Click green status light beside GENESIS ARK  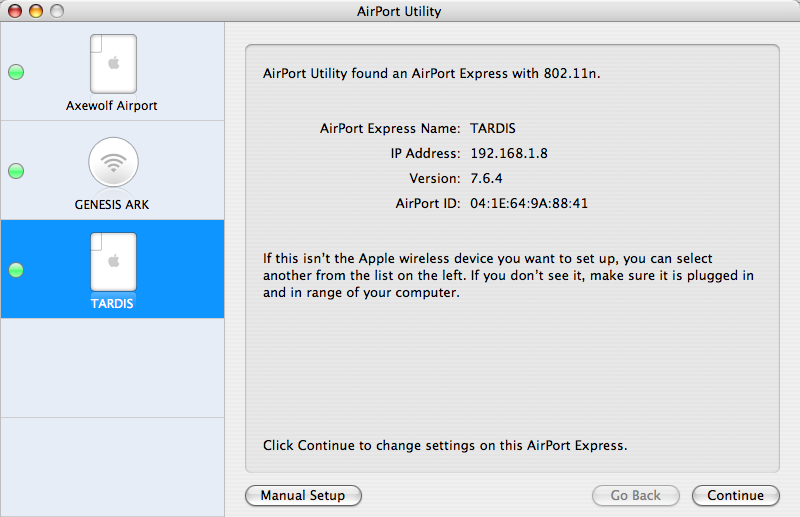[x=16, y=171]
